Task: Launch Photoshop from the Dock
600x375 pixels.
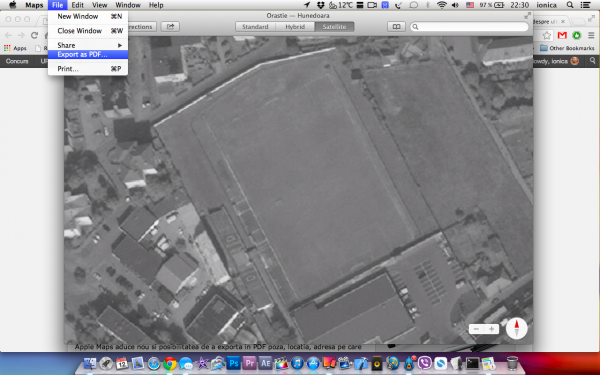Action: (x=233, y=363)
